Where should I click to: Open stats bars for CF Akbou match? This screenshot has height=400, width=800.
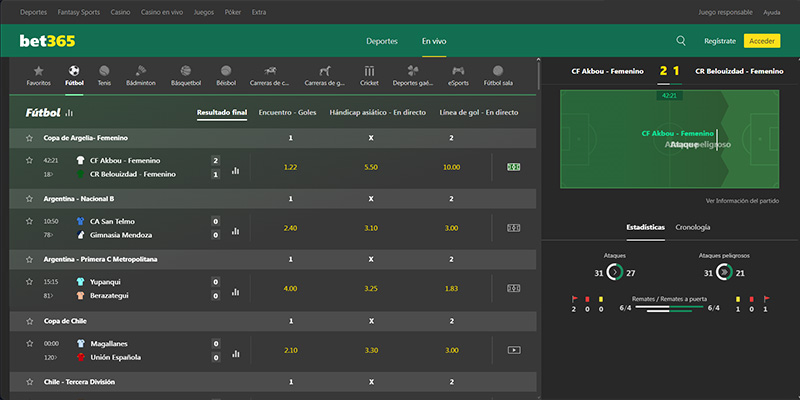click(235, 170)
